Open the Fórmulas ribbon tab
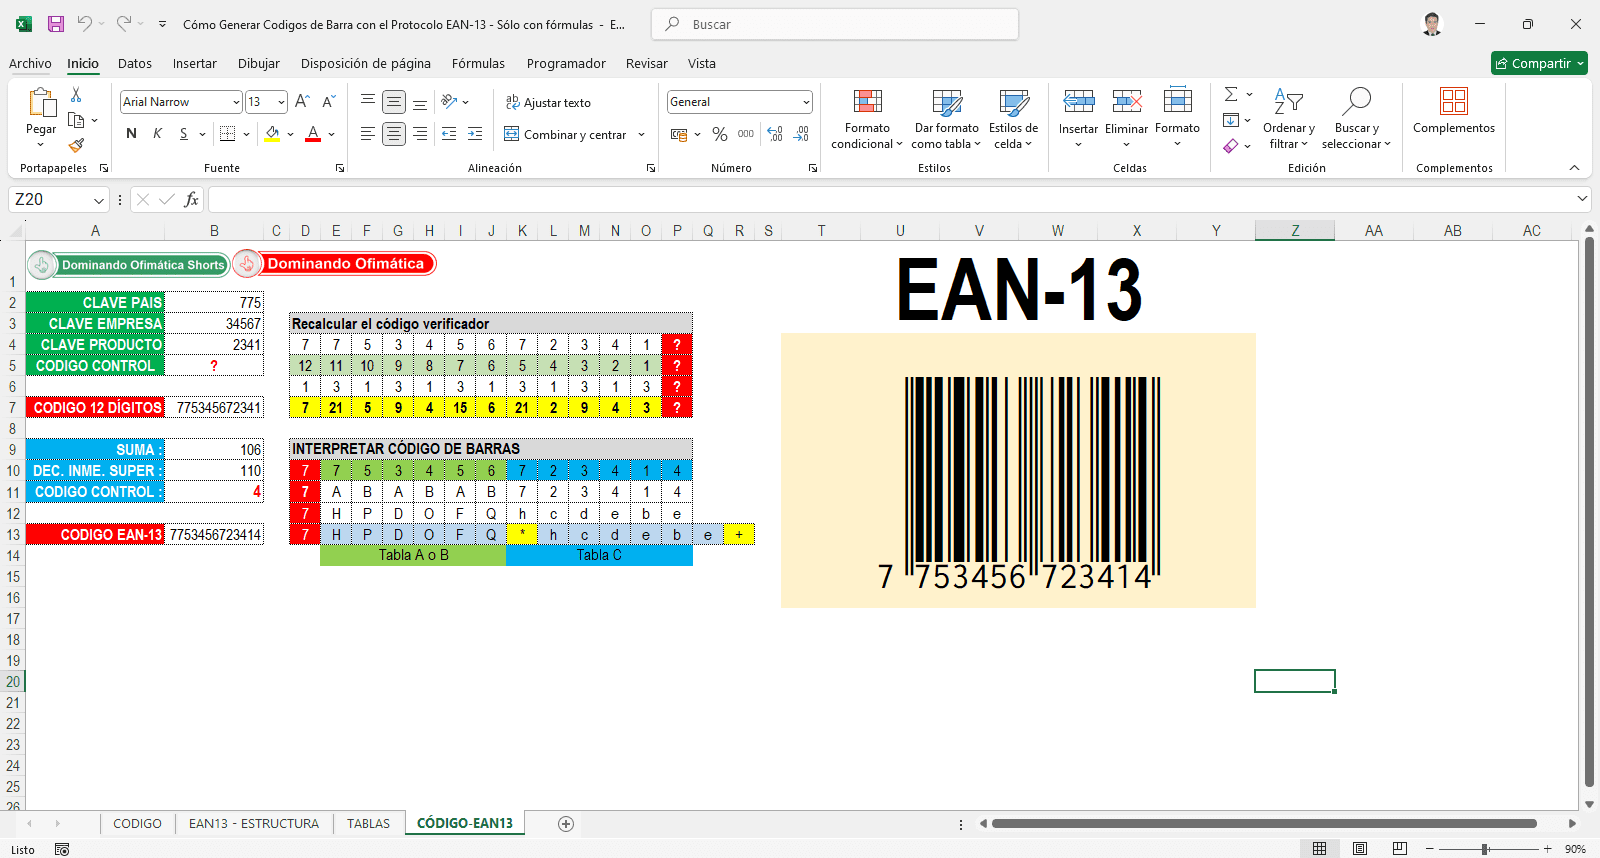The image size is (1600, 858). (x=478, y=63)
